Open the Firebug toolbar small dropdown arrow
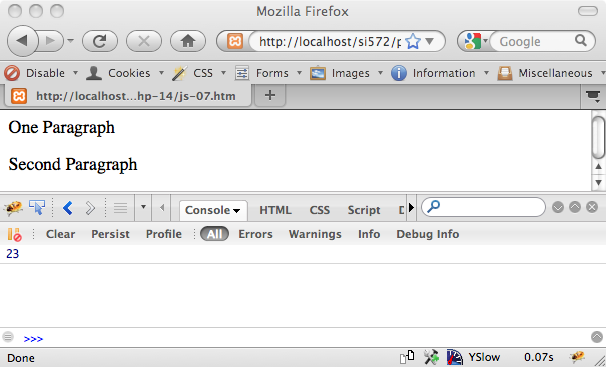This screenshot has height=367, width=606. tap(143, 207)
